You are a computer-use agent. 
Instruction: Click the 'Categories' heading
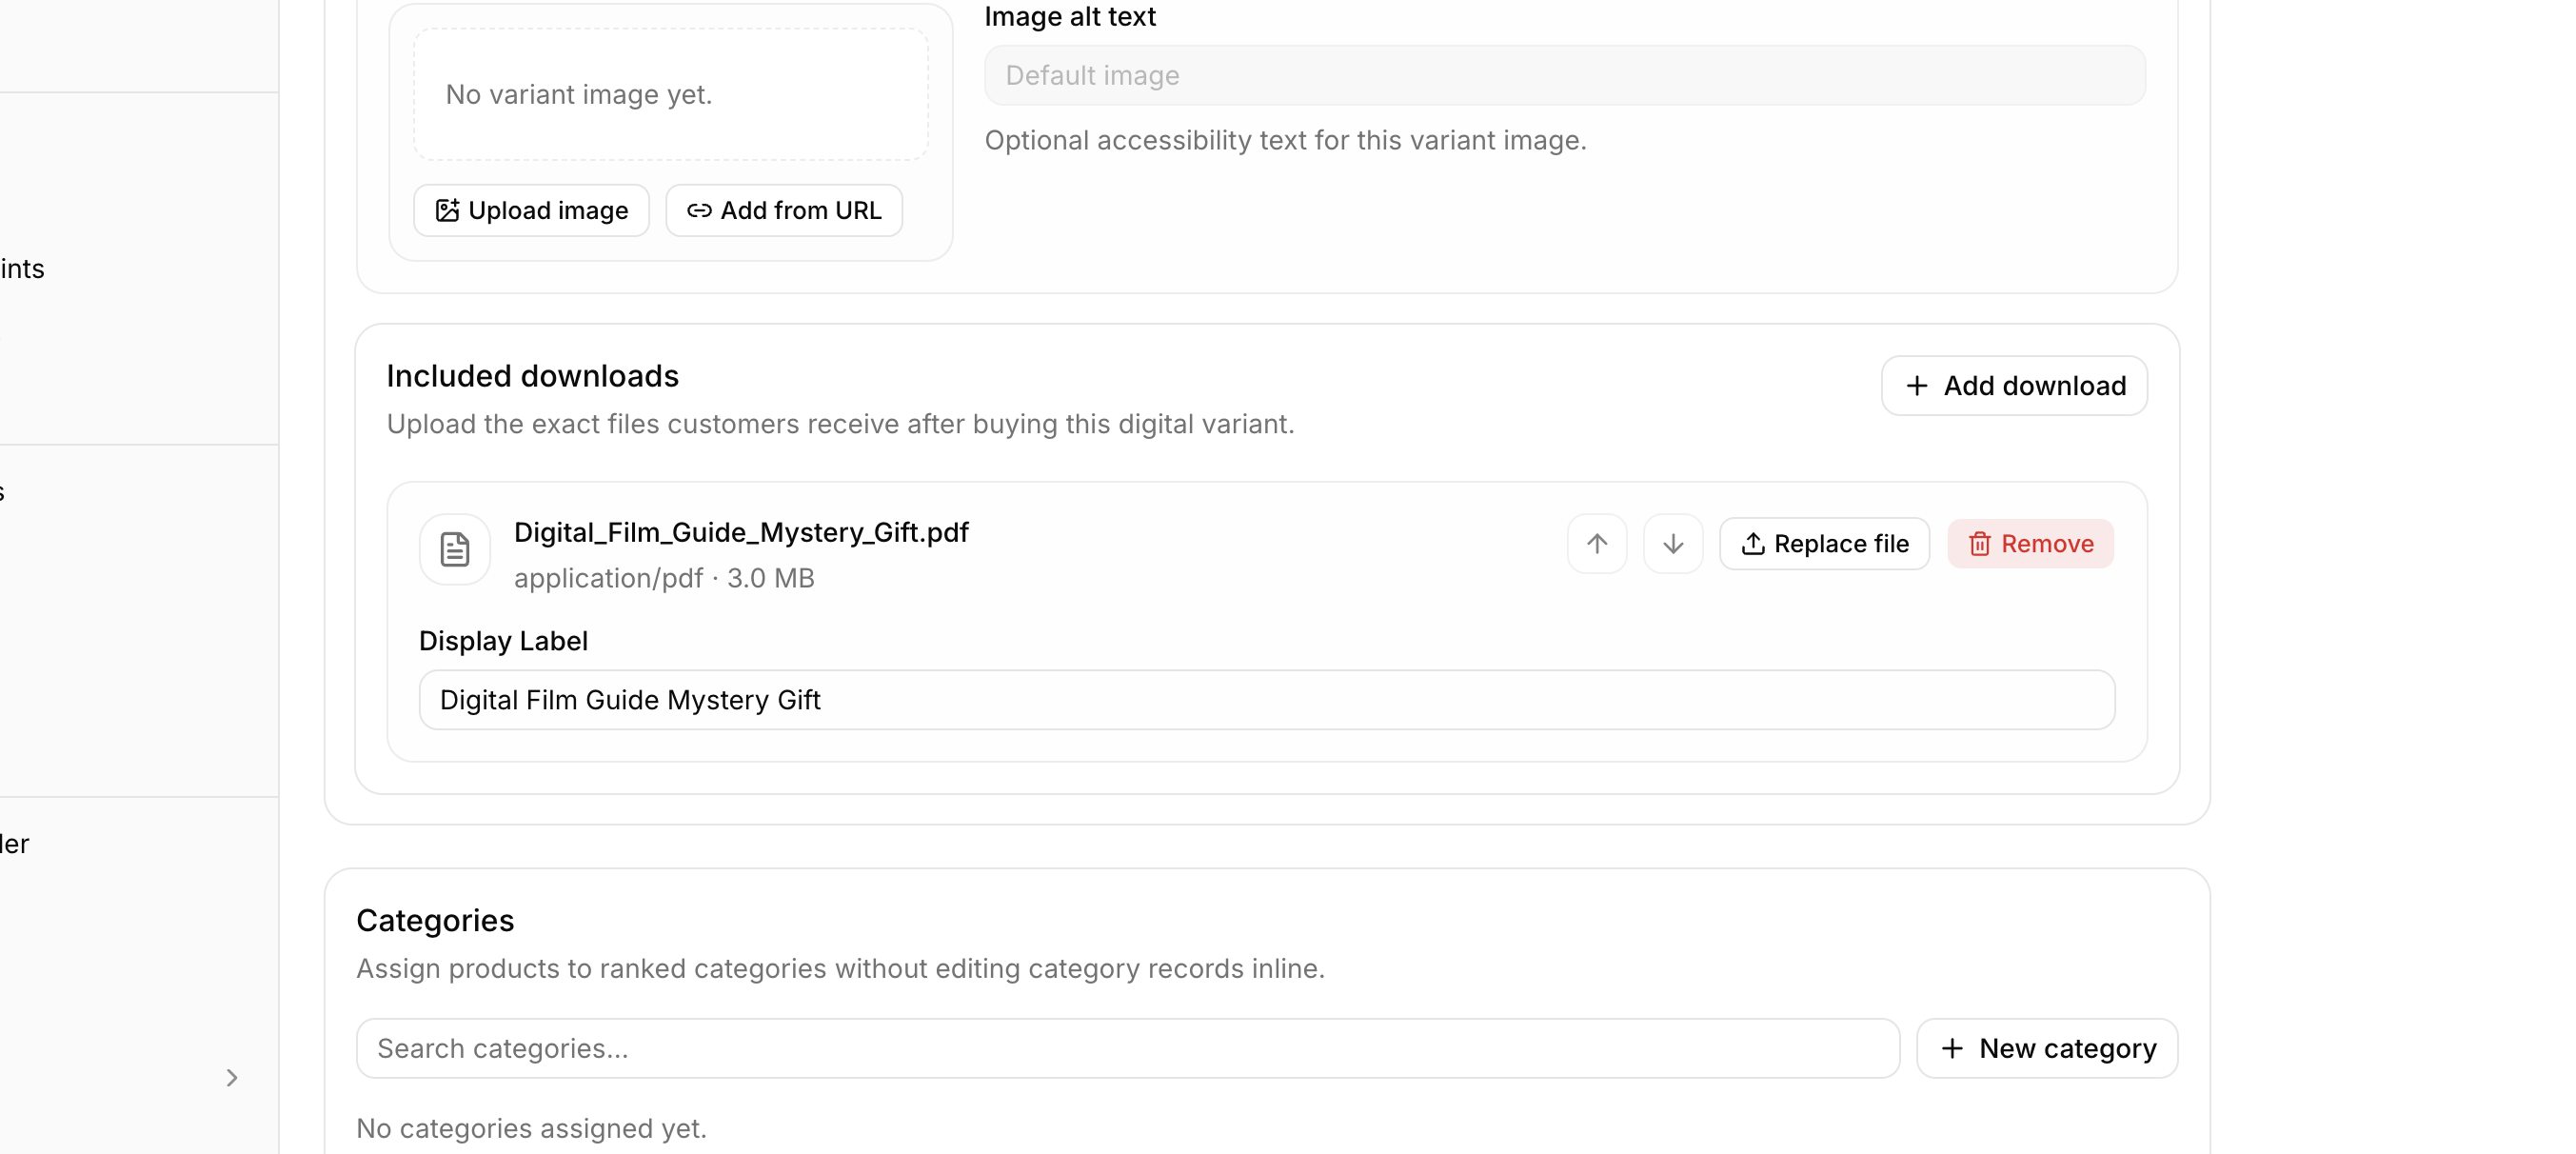tap(435, 920)
